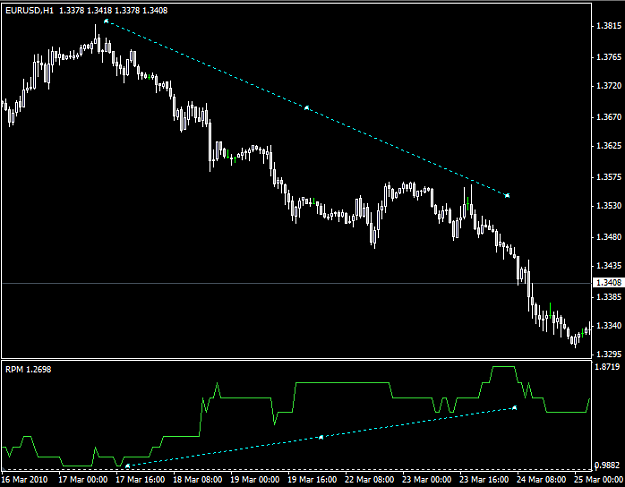The width and height of the screenshot is (625, 487).
Task: Click the 16 Mar 2010 date label
Action: [25, 479]
